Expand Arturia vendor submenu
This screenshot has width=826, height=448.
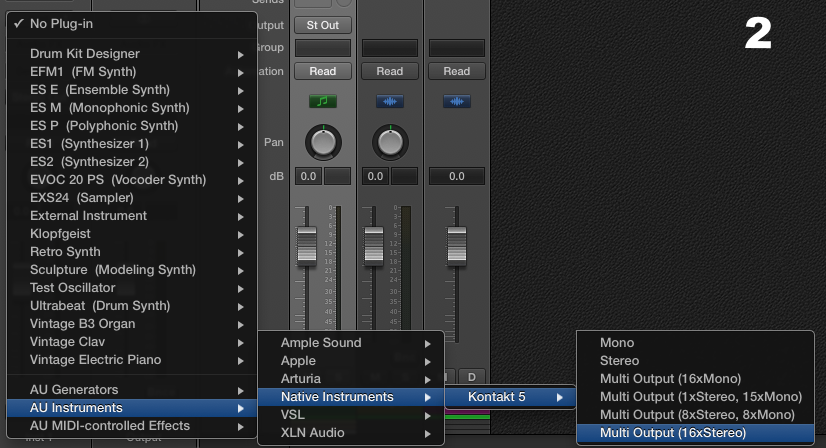[x=351, y=379]
